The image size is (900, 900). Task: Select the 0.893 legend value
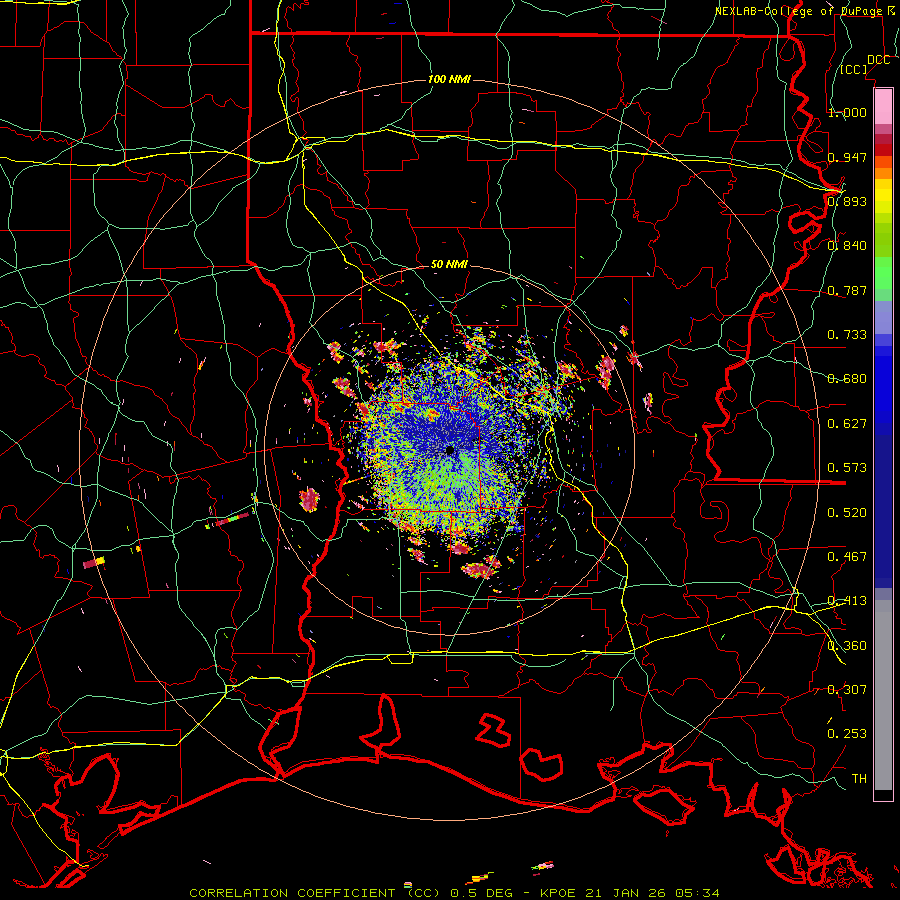(847, 201)
